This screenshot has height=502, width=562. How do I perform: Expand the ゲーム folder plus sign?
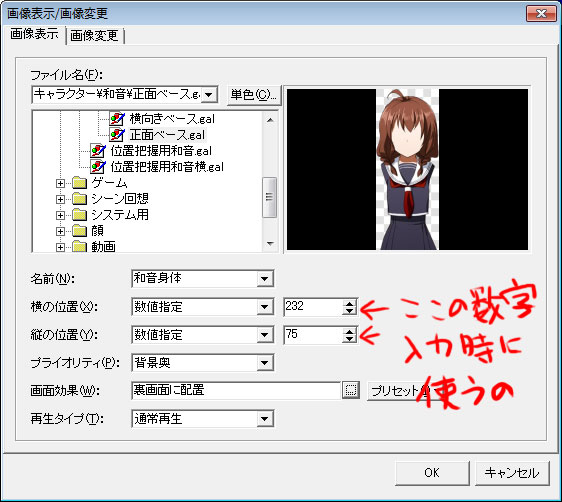coord(60,183)
